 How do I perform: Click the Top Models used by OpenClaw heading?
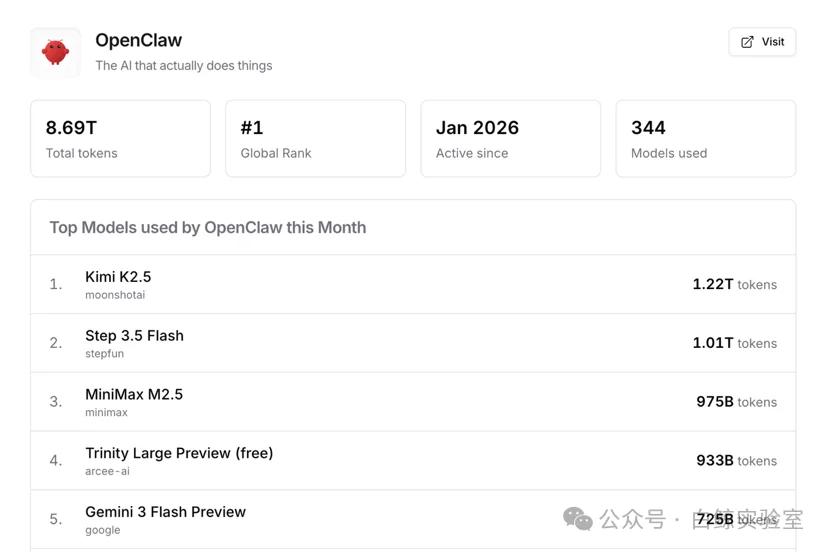(x=207, y=228)
